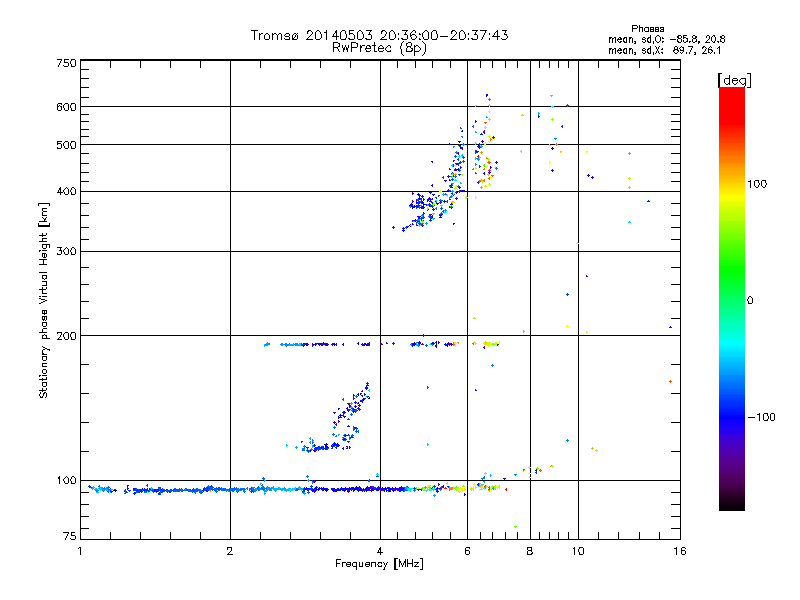This screenshot has width=800, height=600.
Task: Click the x-axis tick label '1'
Action: click(x=80, y=551)
